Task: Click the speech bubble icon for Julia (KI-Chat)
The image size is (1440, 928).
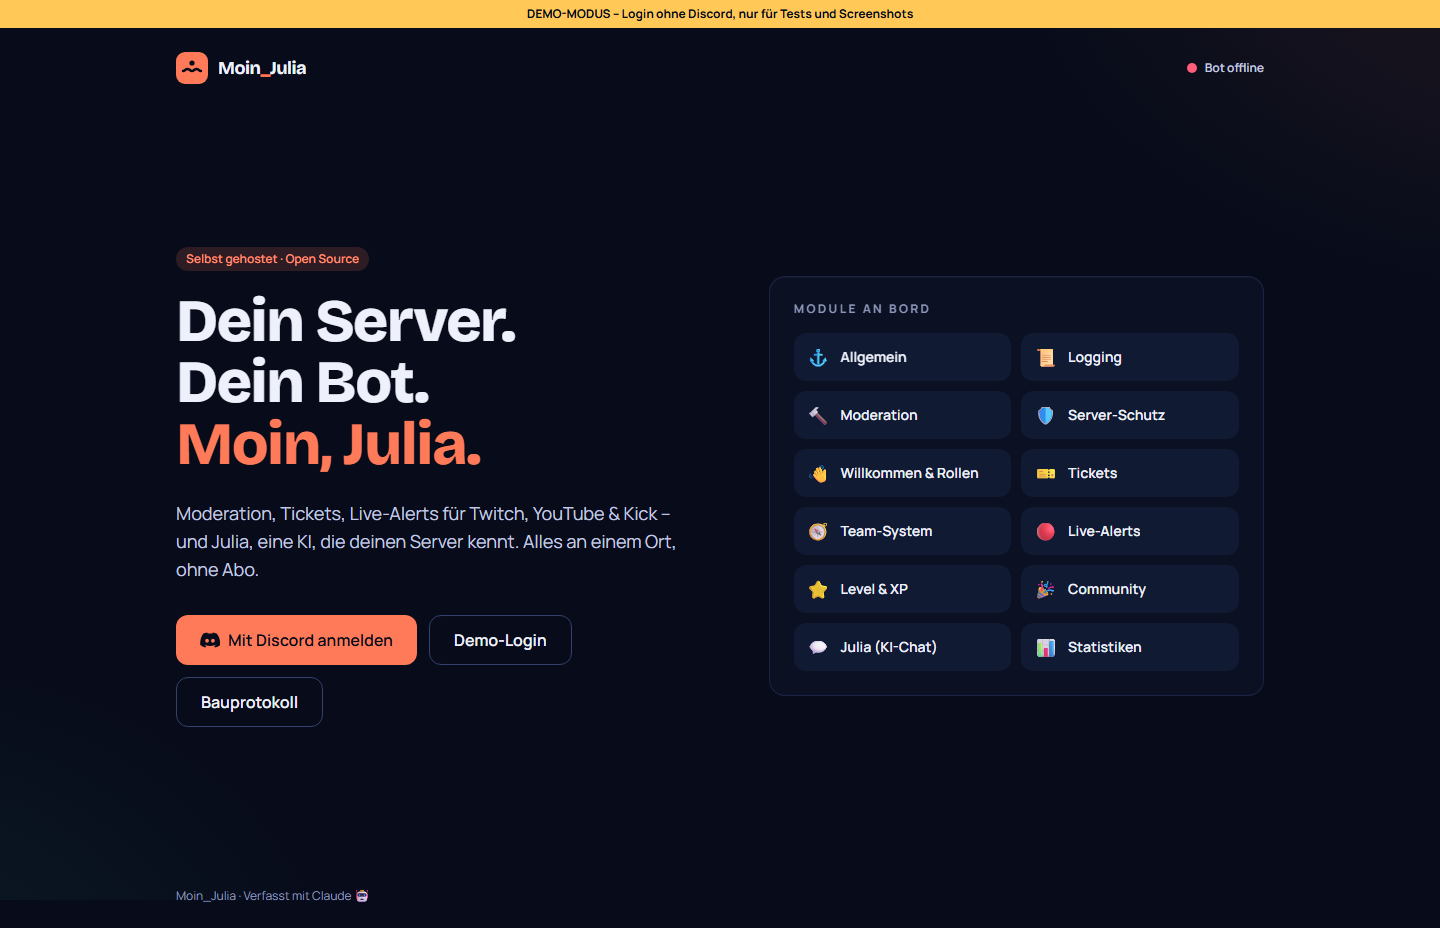Action: click(818, 648)
